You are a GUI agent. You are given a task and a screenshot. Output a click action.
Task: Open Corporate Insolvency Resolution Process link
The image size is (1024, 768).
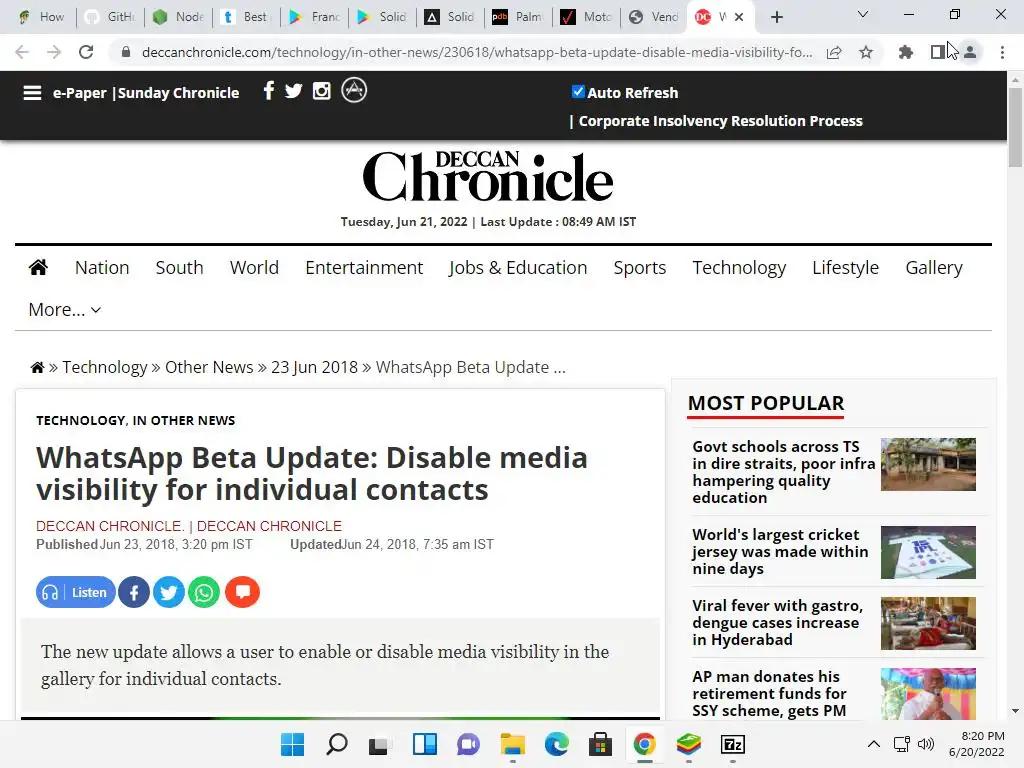coord(720,121)
